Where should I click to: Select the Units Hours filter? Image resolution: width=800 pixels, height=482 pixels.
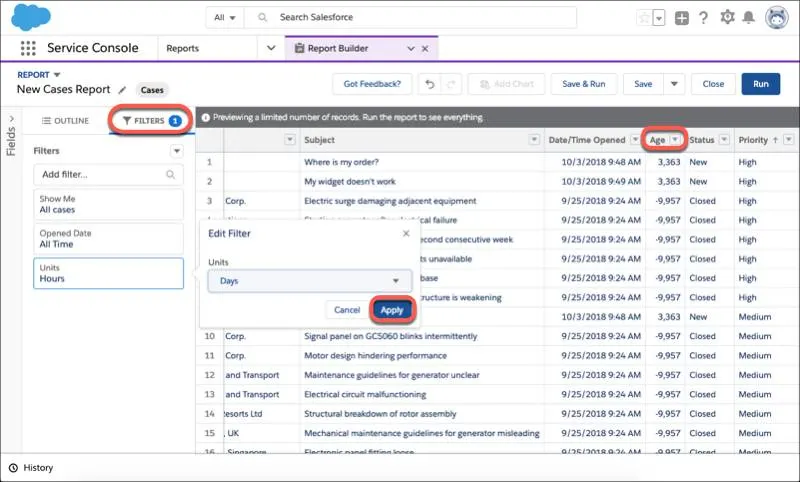pyautogui.click(x=108, y=273)
